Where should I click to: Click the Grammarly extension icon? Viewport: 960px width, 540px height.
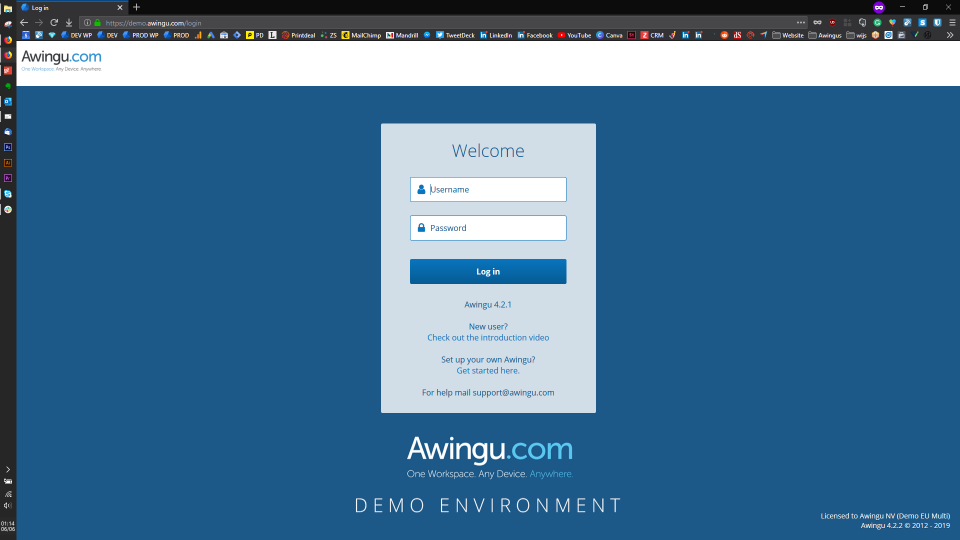click(x=877, y=23)
